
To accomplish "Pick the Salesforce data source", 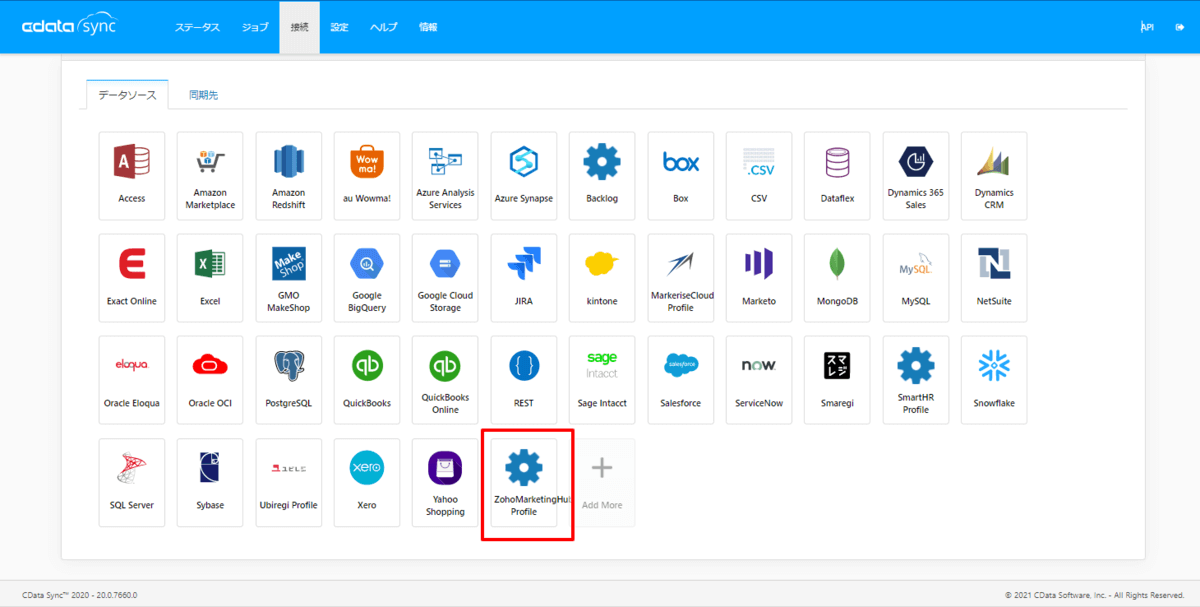I will pos(681,380).
